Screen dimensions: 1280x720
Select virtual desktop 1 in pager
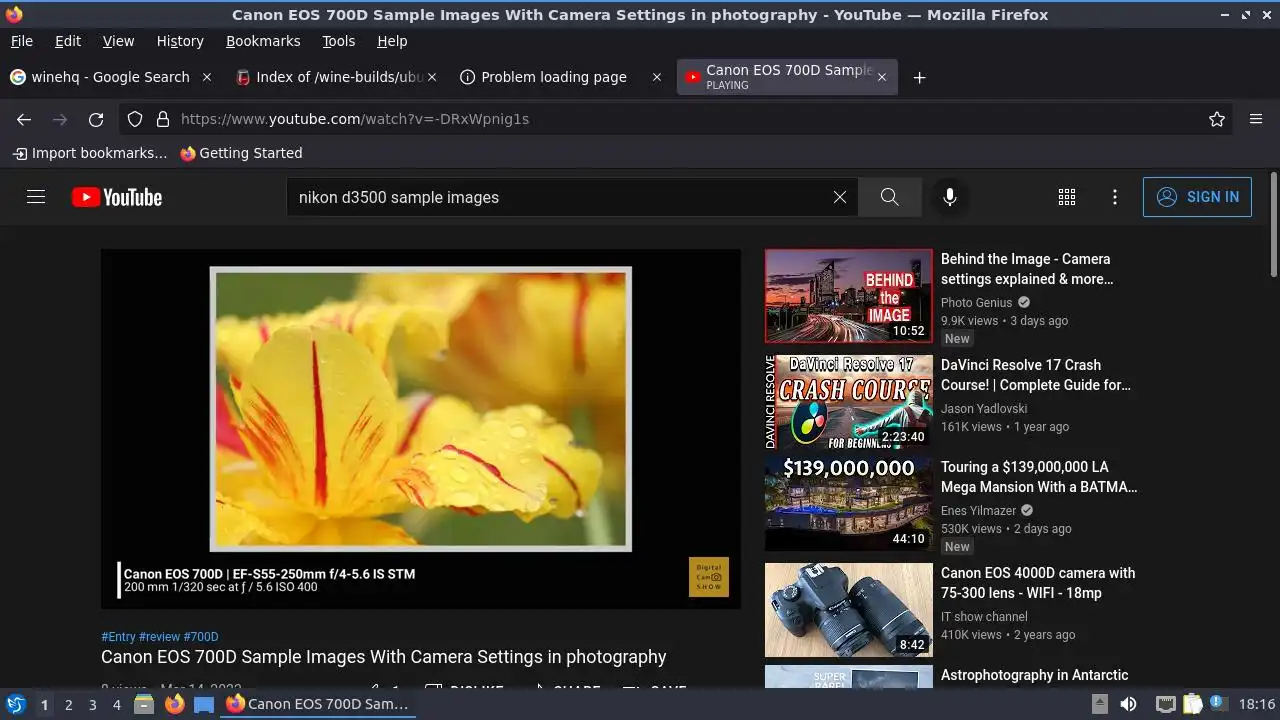coord(44,704)
